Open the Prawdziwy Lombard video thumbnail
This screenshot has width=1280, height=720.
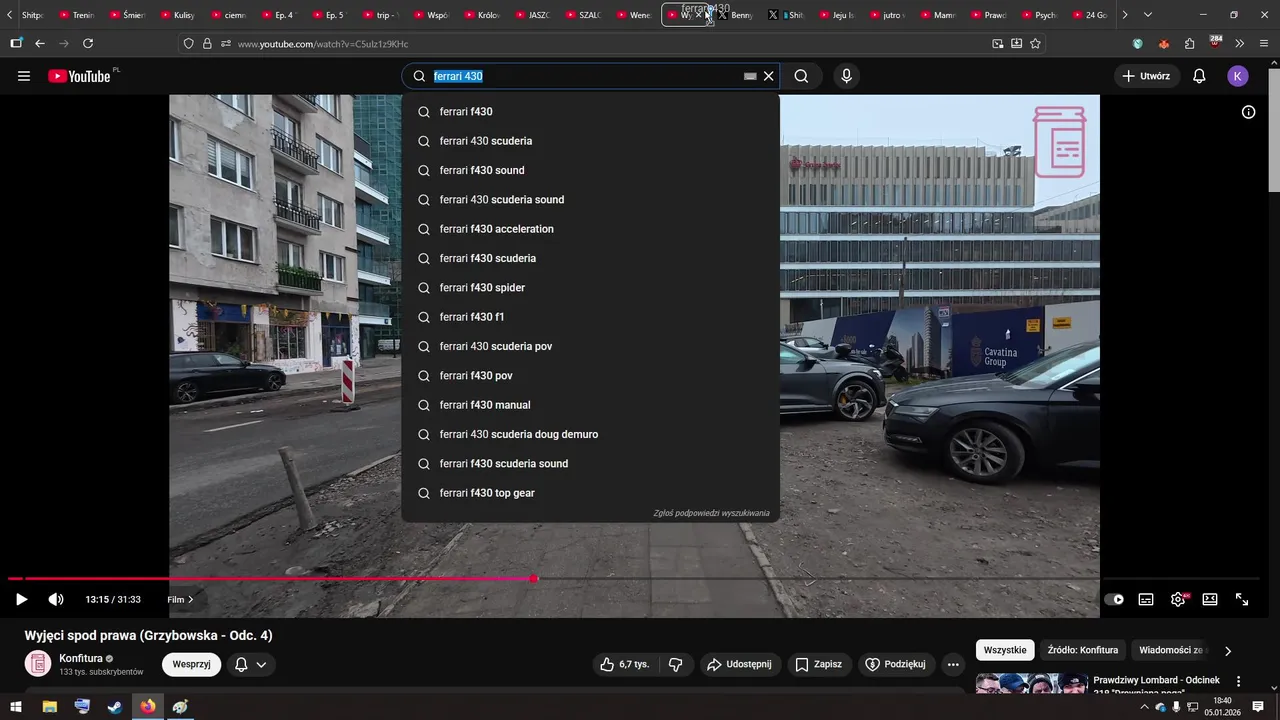tap(1031, 683)
